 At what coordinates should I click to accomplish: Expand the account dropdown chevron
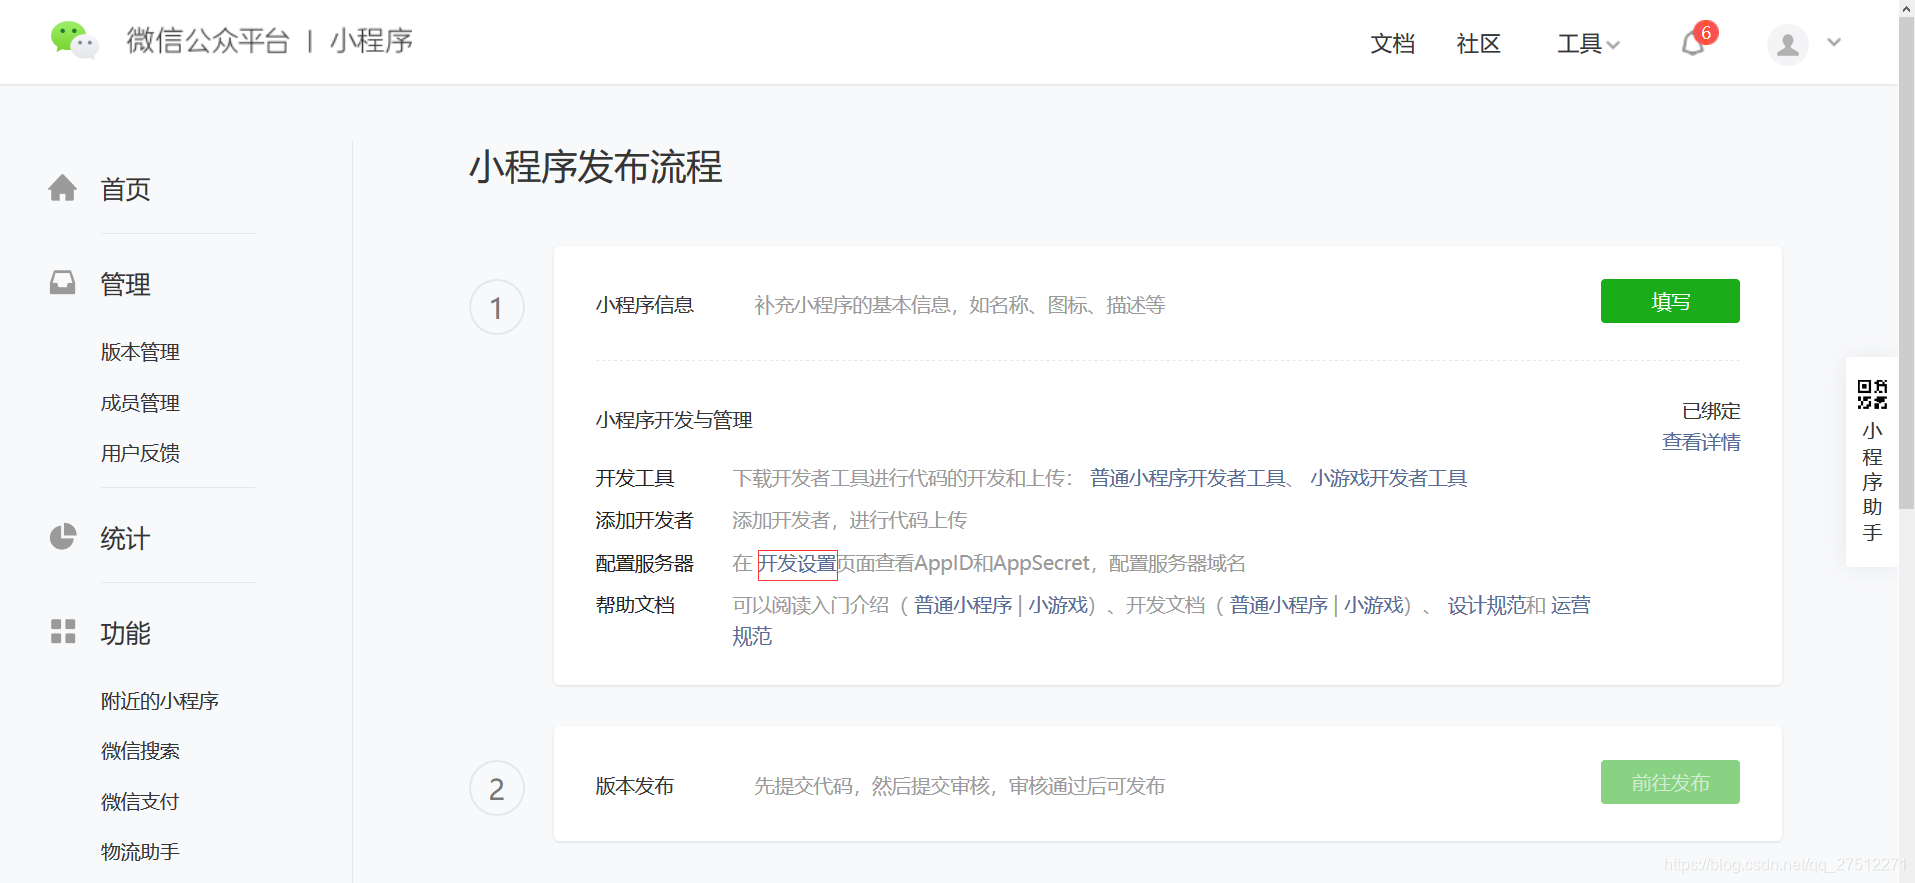[1834, 42]
